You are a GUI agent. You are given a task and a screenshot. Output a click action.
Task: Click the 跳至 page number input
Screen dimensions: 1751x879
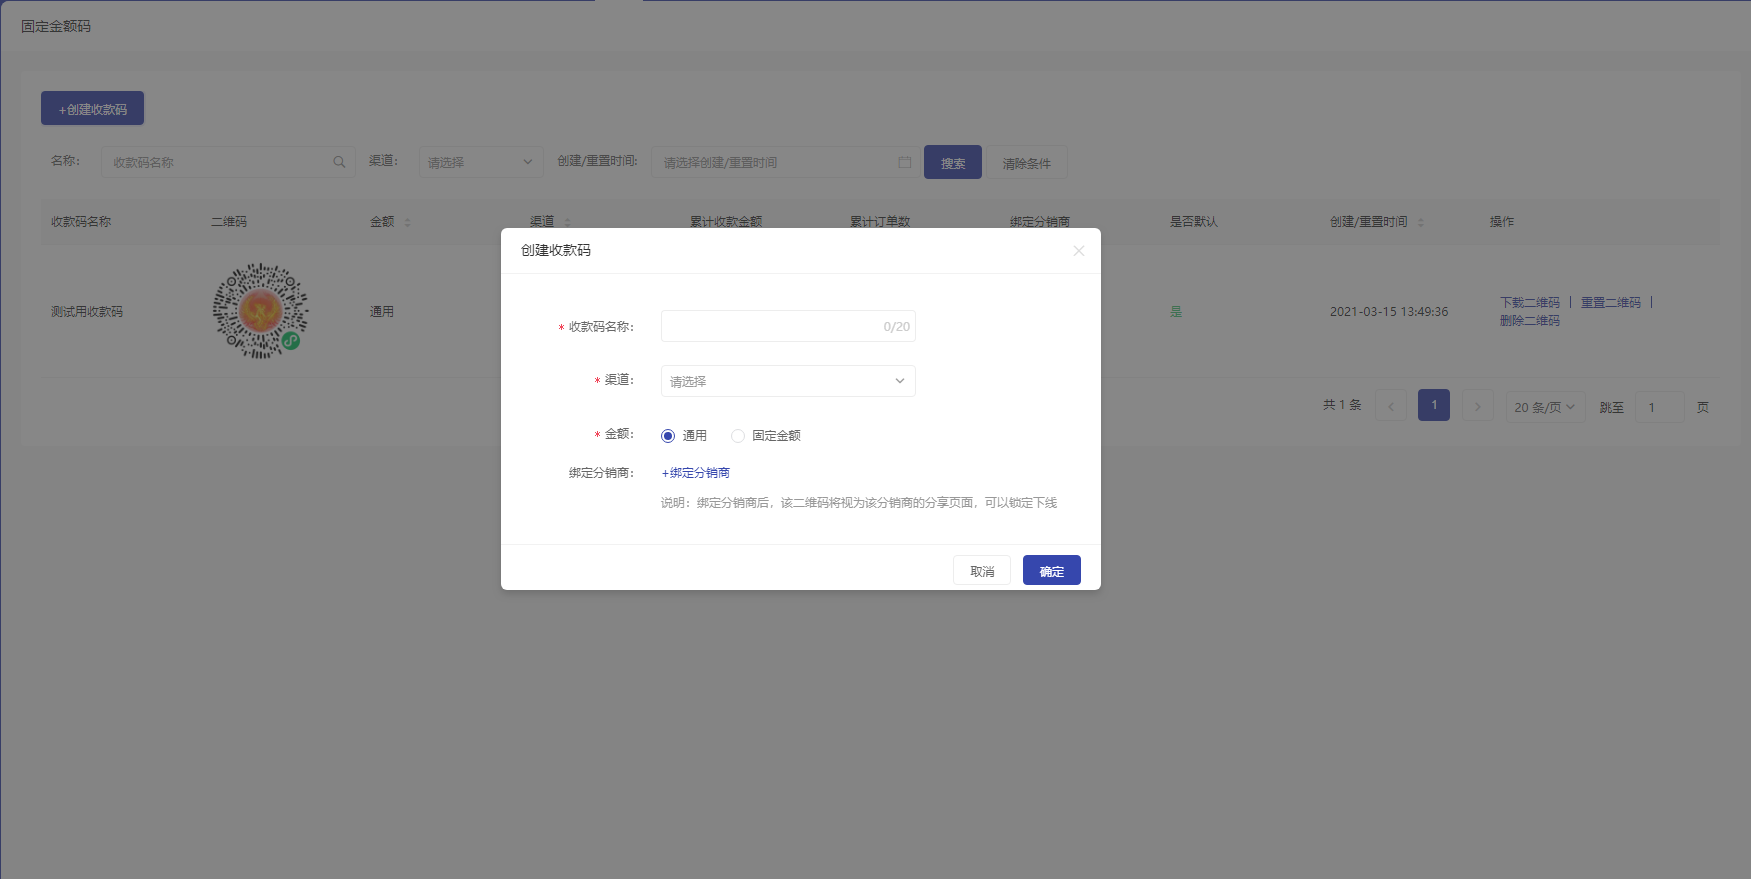click(1660, 407)
